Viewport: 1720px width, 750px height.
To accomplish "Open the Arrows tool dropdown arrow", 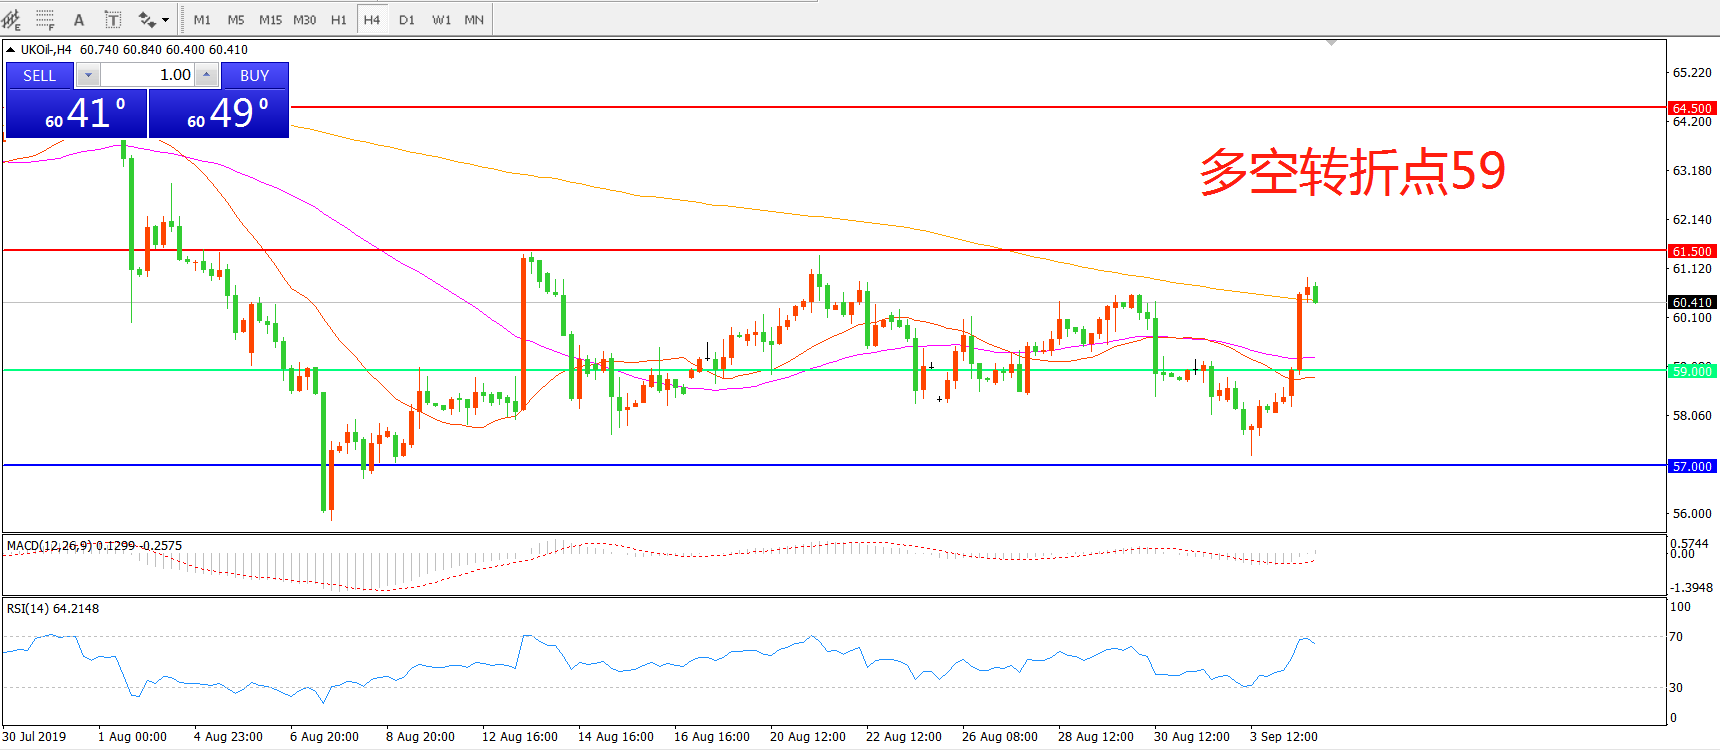I will [166, 19].
